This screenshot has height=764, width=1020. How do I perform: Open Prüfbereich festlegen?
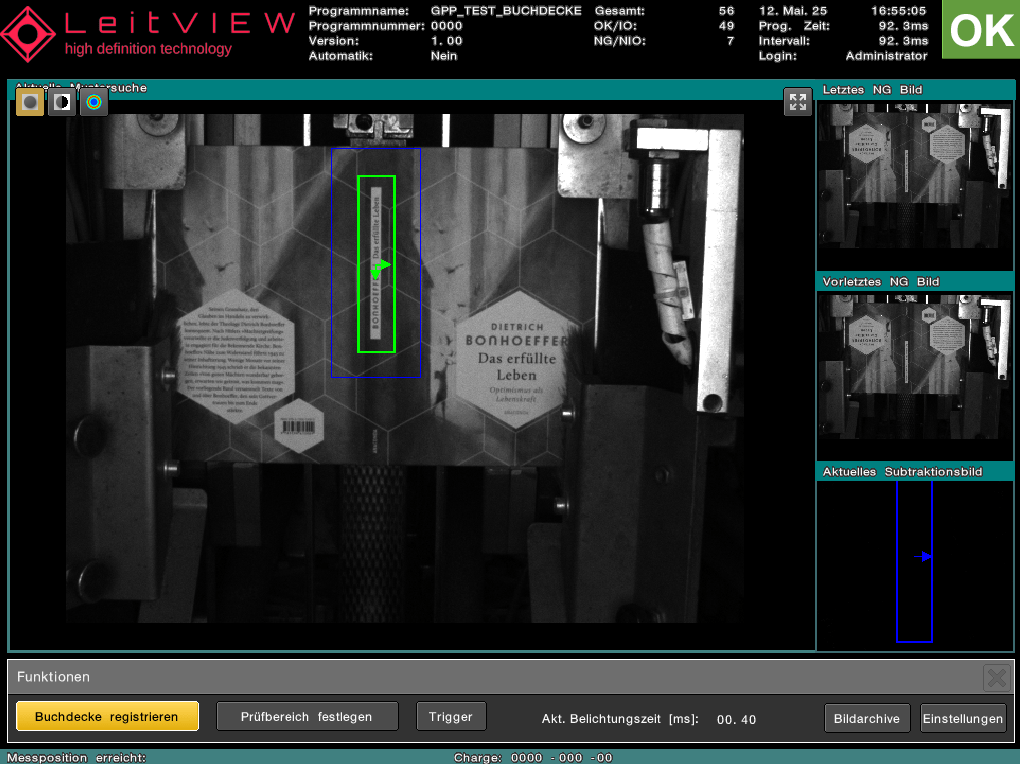tap(306, 716)
